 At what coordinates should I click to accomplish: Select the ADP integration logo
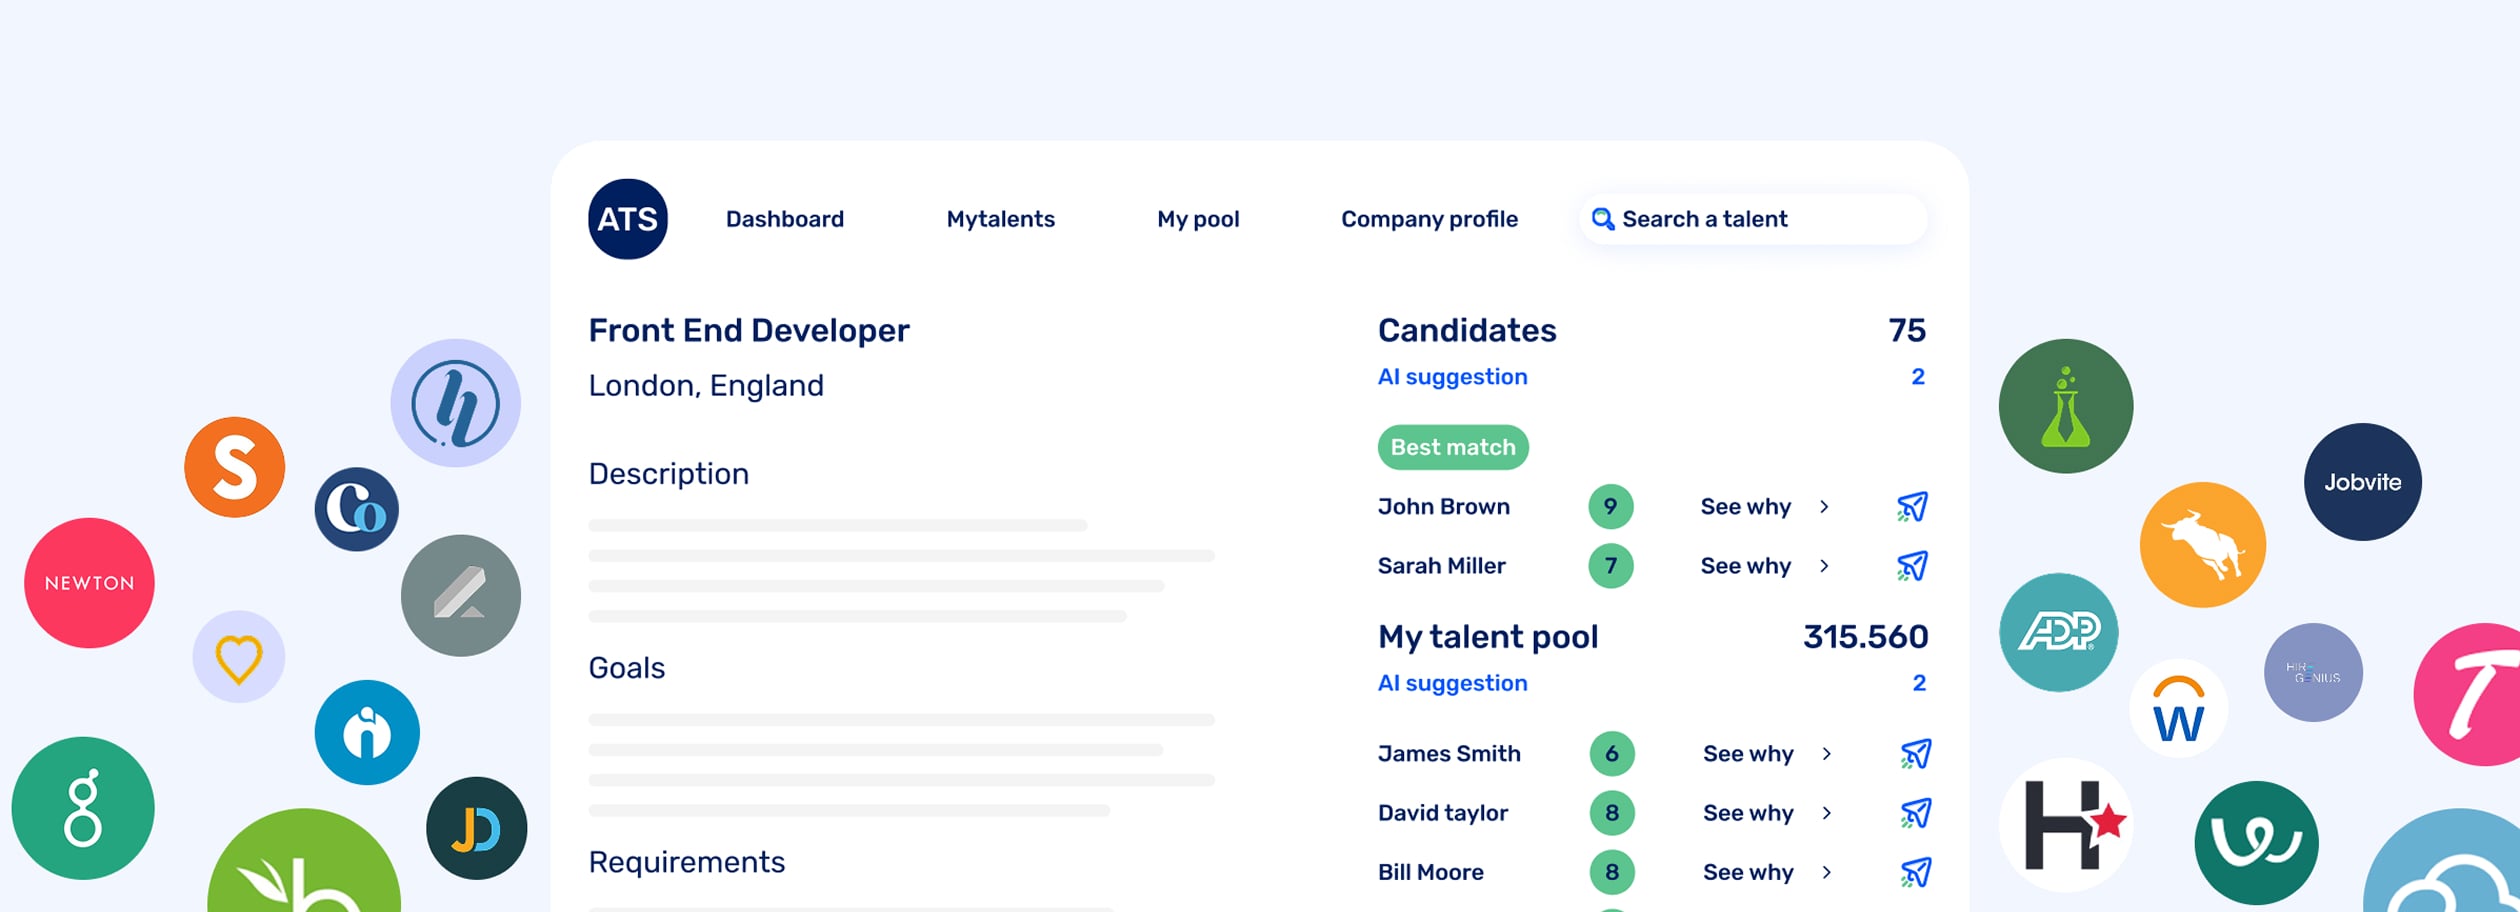[x=2058, y=632]
